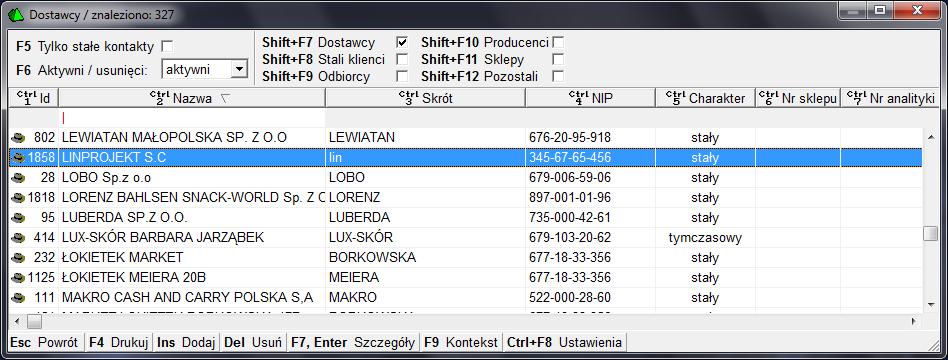Click the horizontal scrollbar thumb
948x360 pixels.
tap(34, 321)
